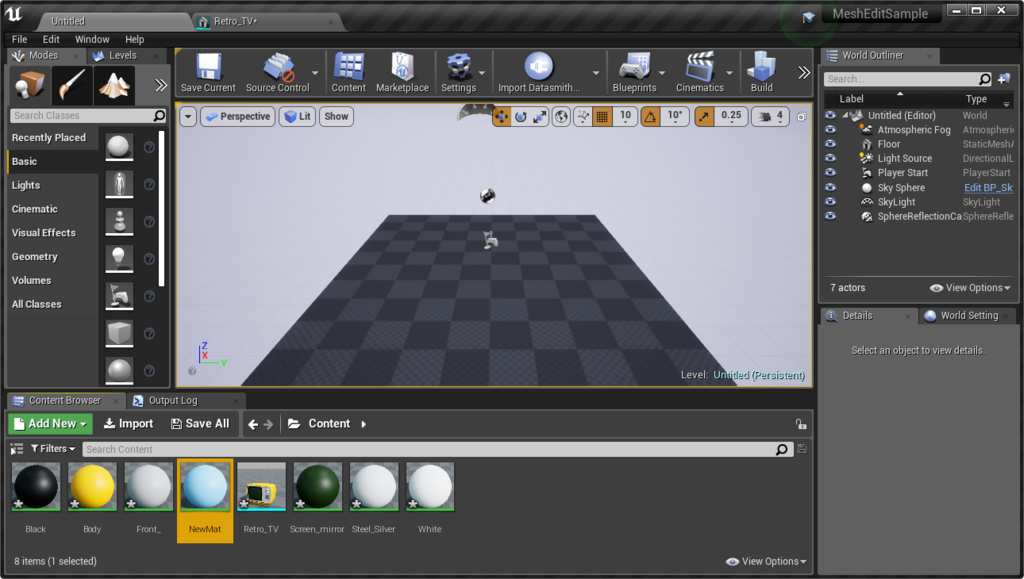Switch to the Output Log tab
1024x579 pixels.
(x=172, y=400)
